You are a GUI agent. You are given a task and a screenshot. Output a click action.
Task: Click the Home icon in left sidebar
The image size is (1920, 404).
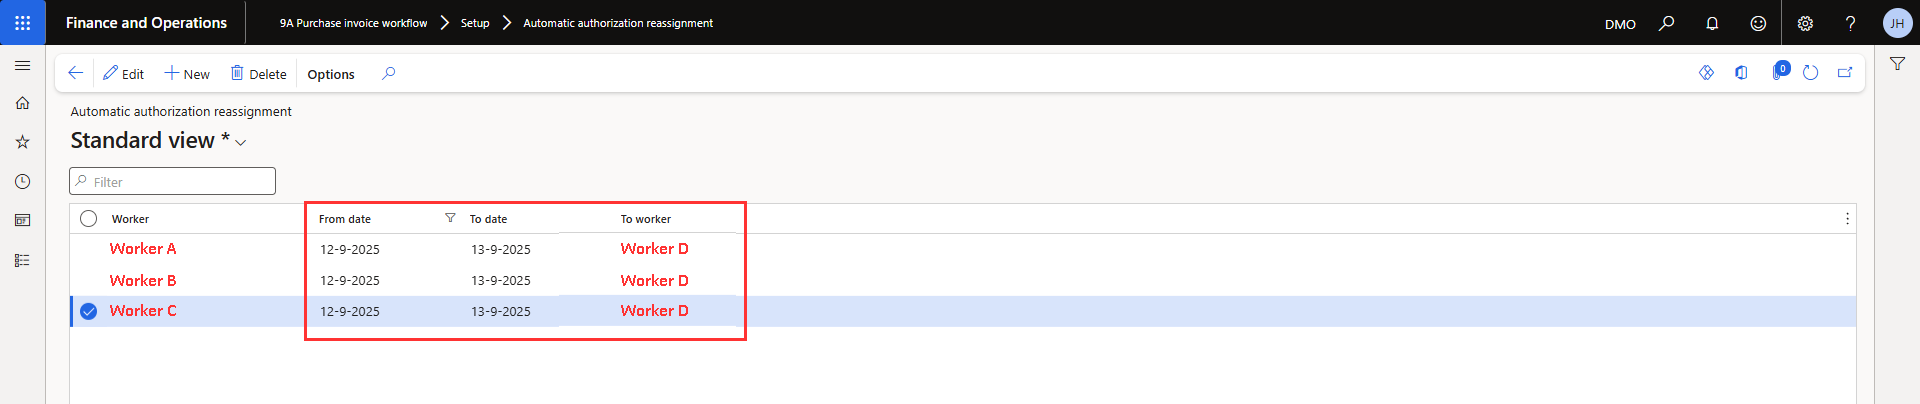(22, 103)
